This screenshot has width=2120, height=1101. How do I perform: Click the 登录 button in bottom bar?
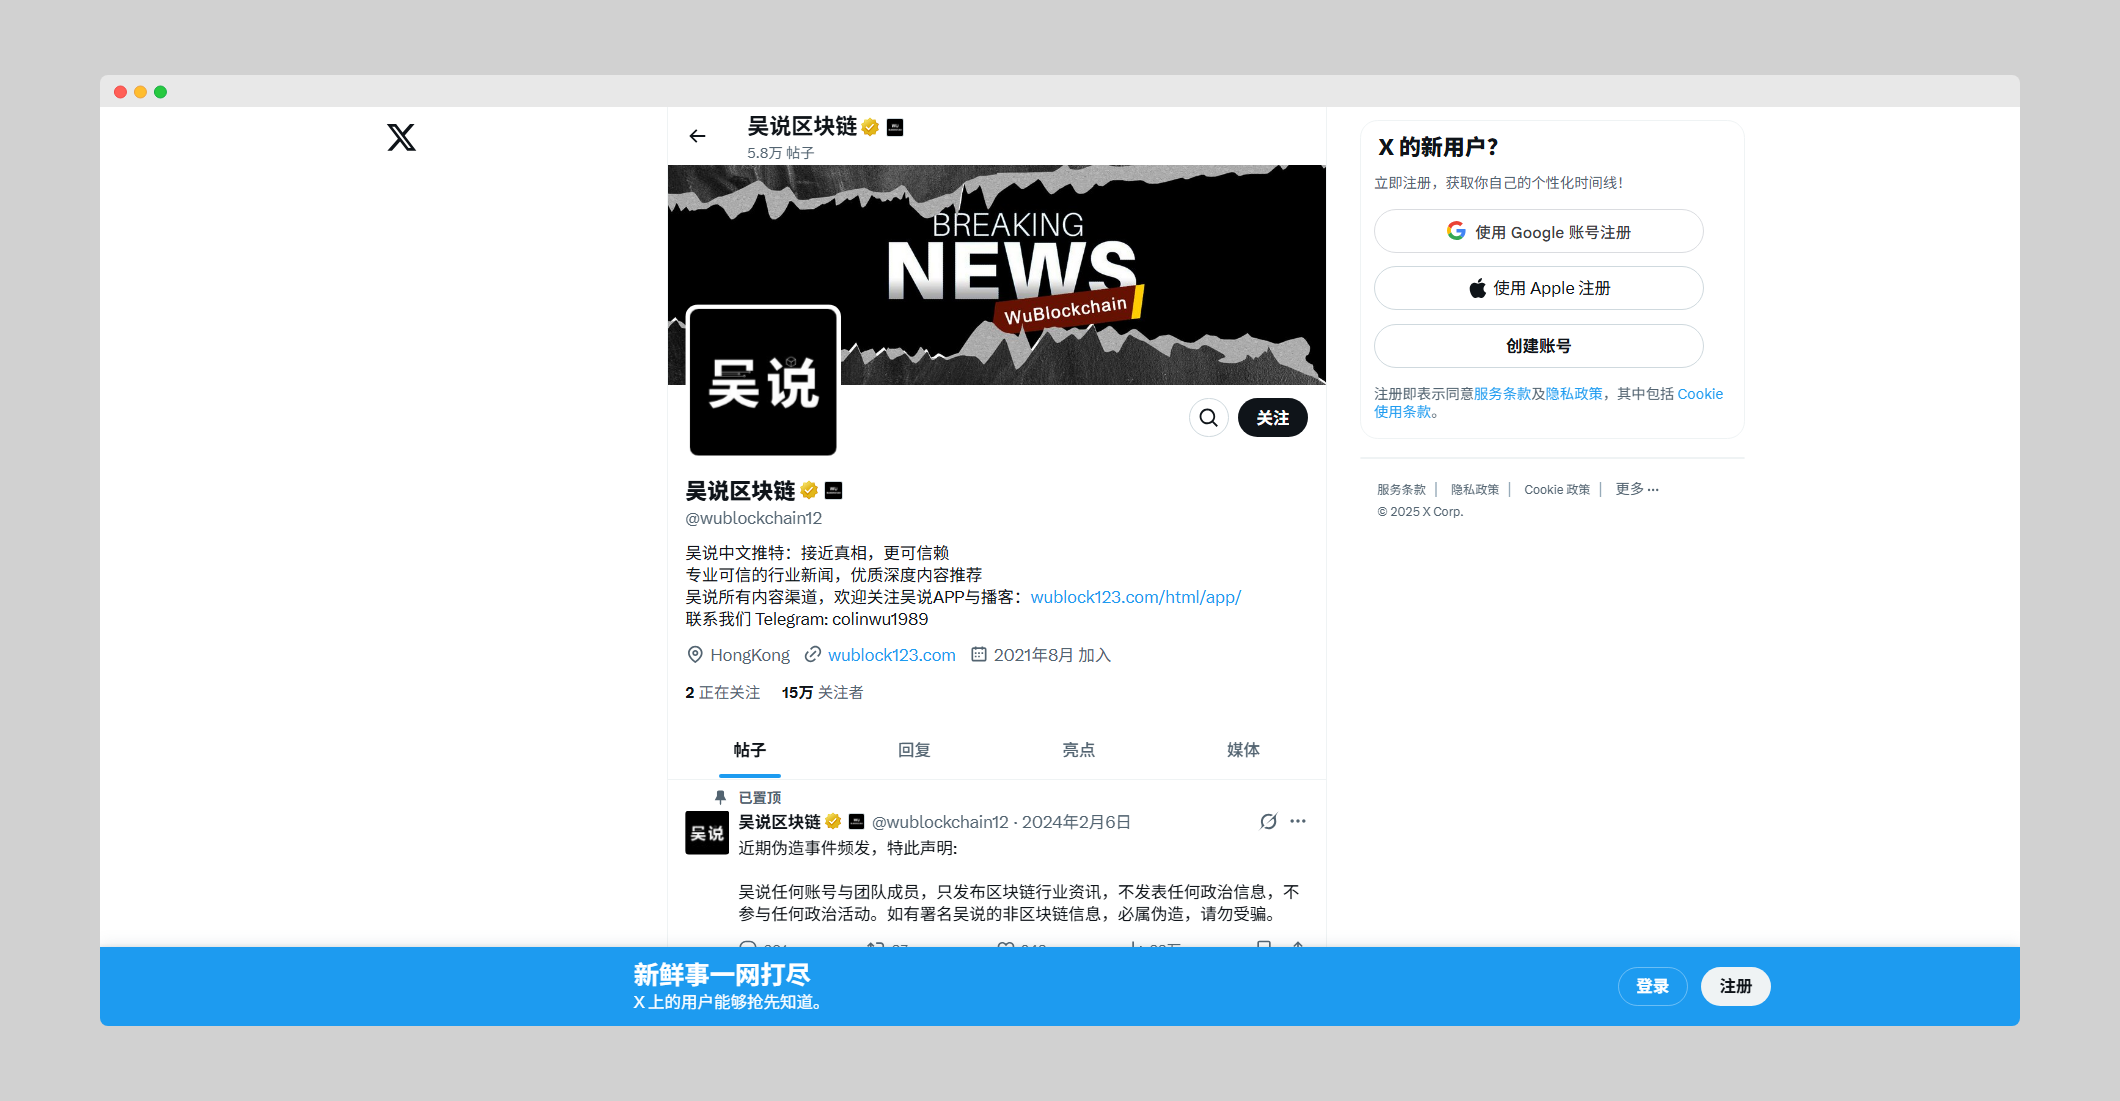point(1652,986)
